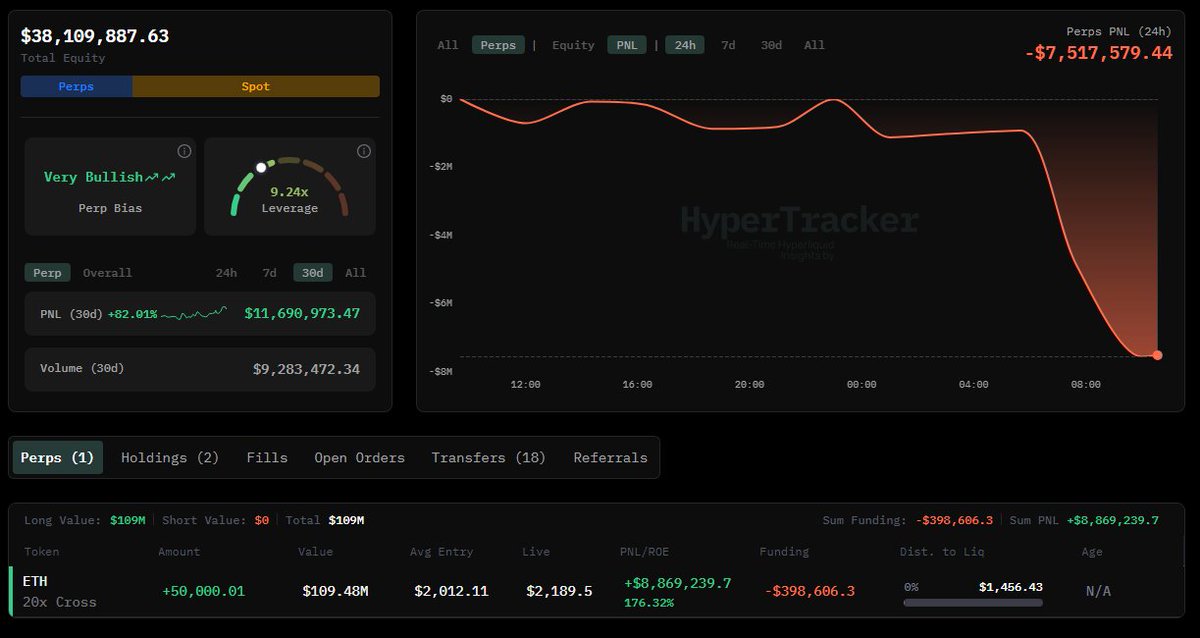
Task: Open the info tooltip on Leverage gauge
Action: point(363,151)
